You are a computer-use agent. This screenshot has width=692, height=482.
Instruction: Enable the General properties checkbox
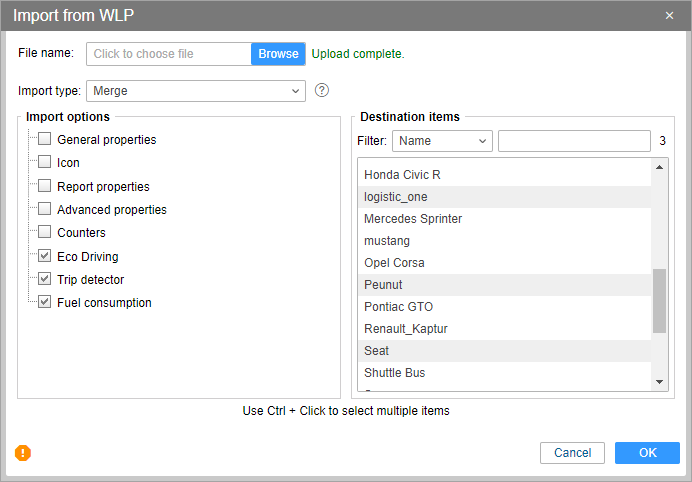pos(44,140)
